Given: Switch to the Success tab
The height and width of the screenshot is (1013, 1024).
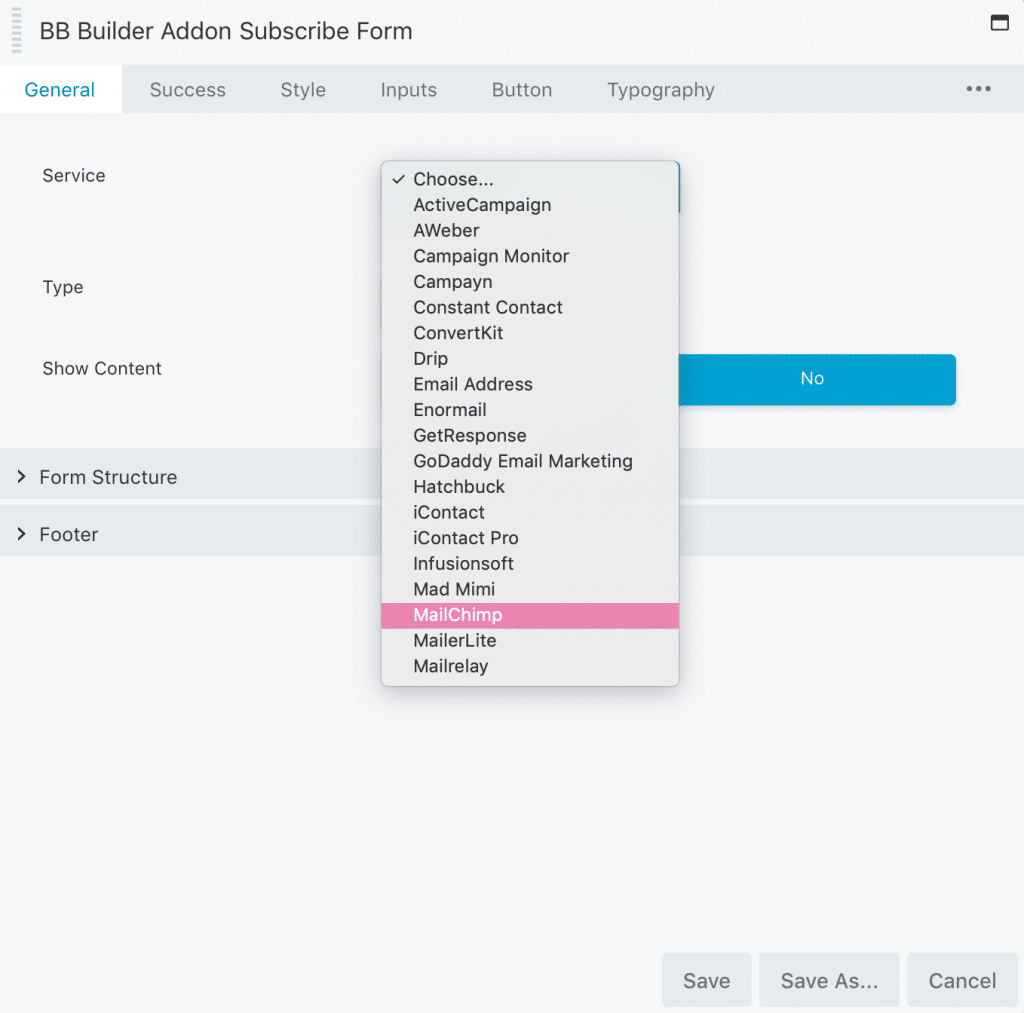Looking at the screenshot, I should (187, 89).
